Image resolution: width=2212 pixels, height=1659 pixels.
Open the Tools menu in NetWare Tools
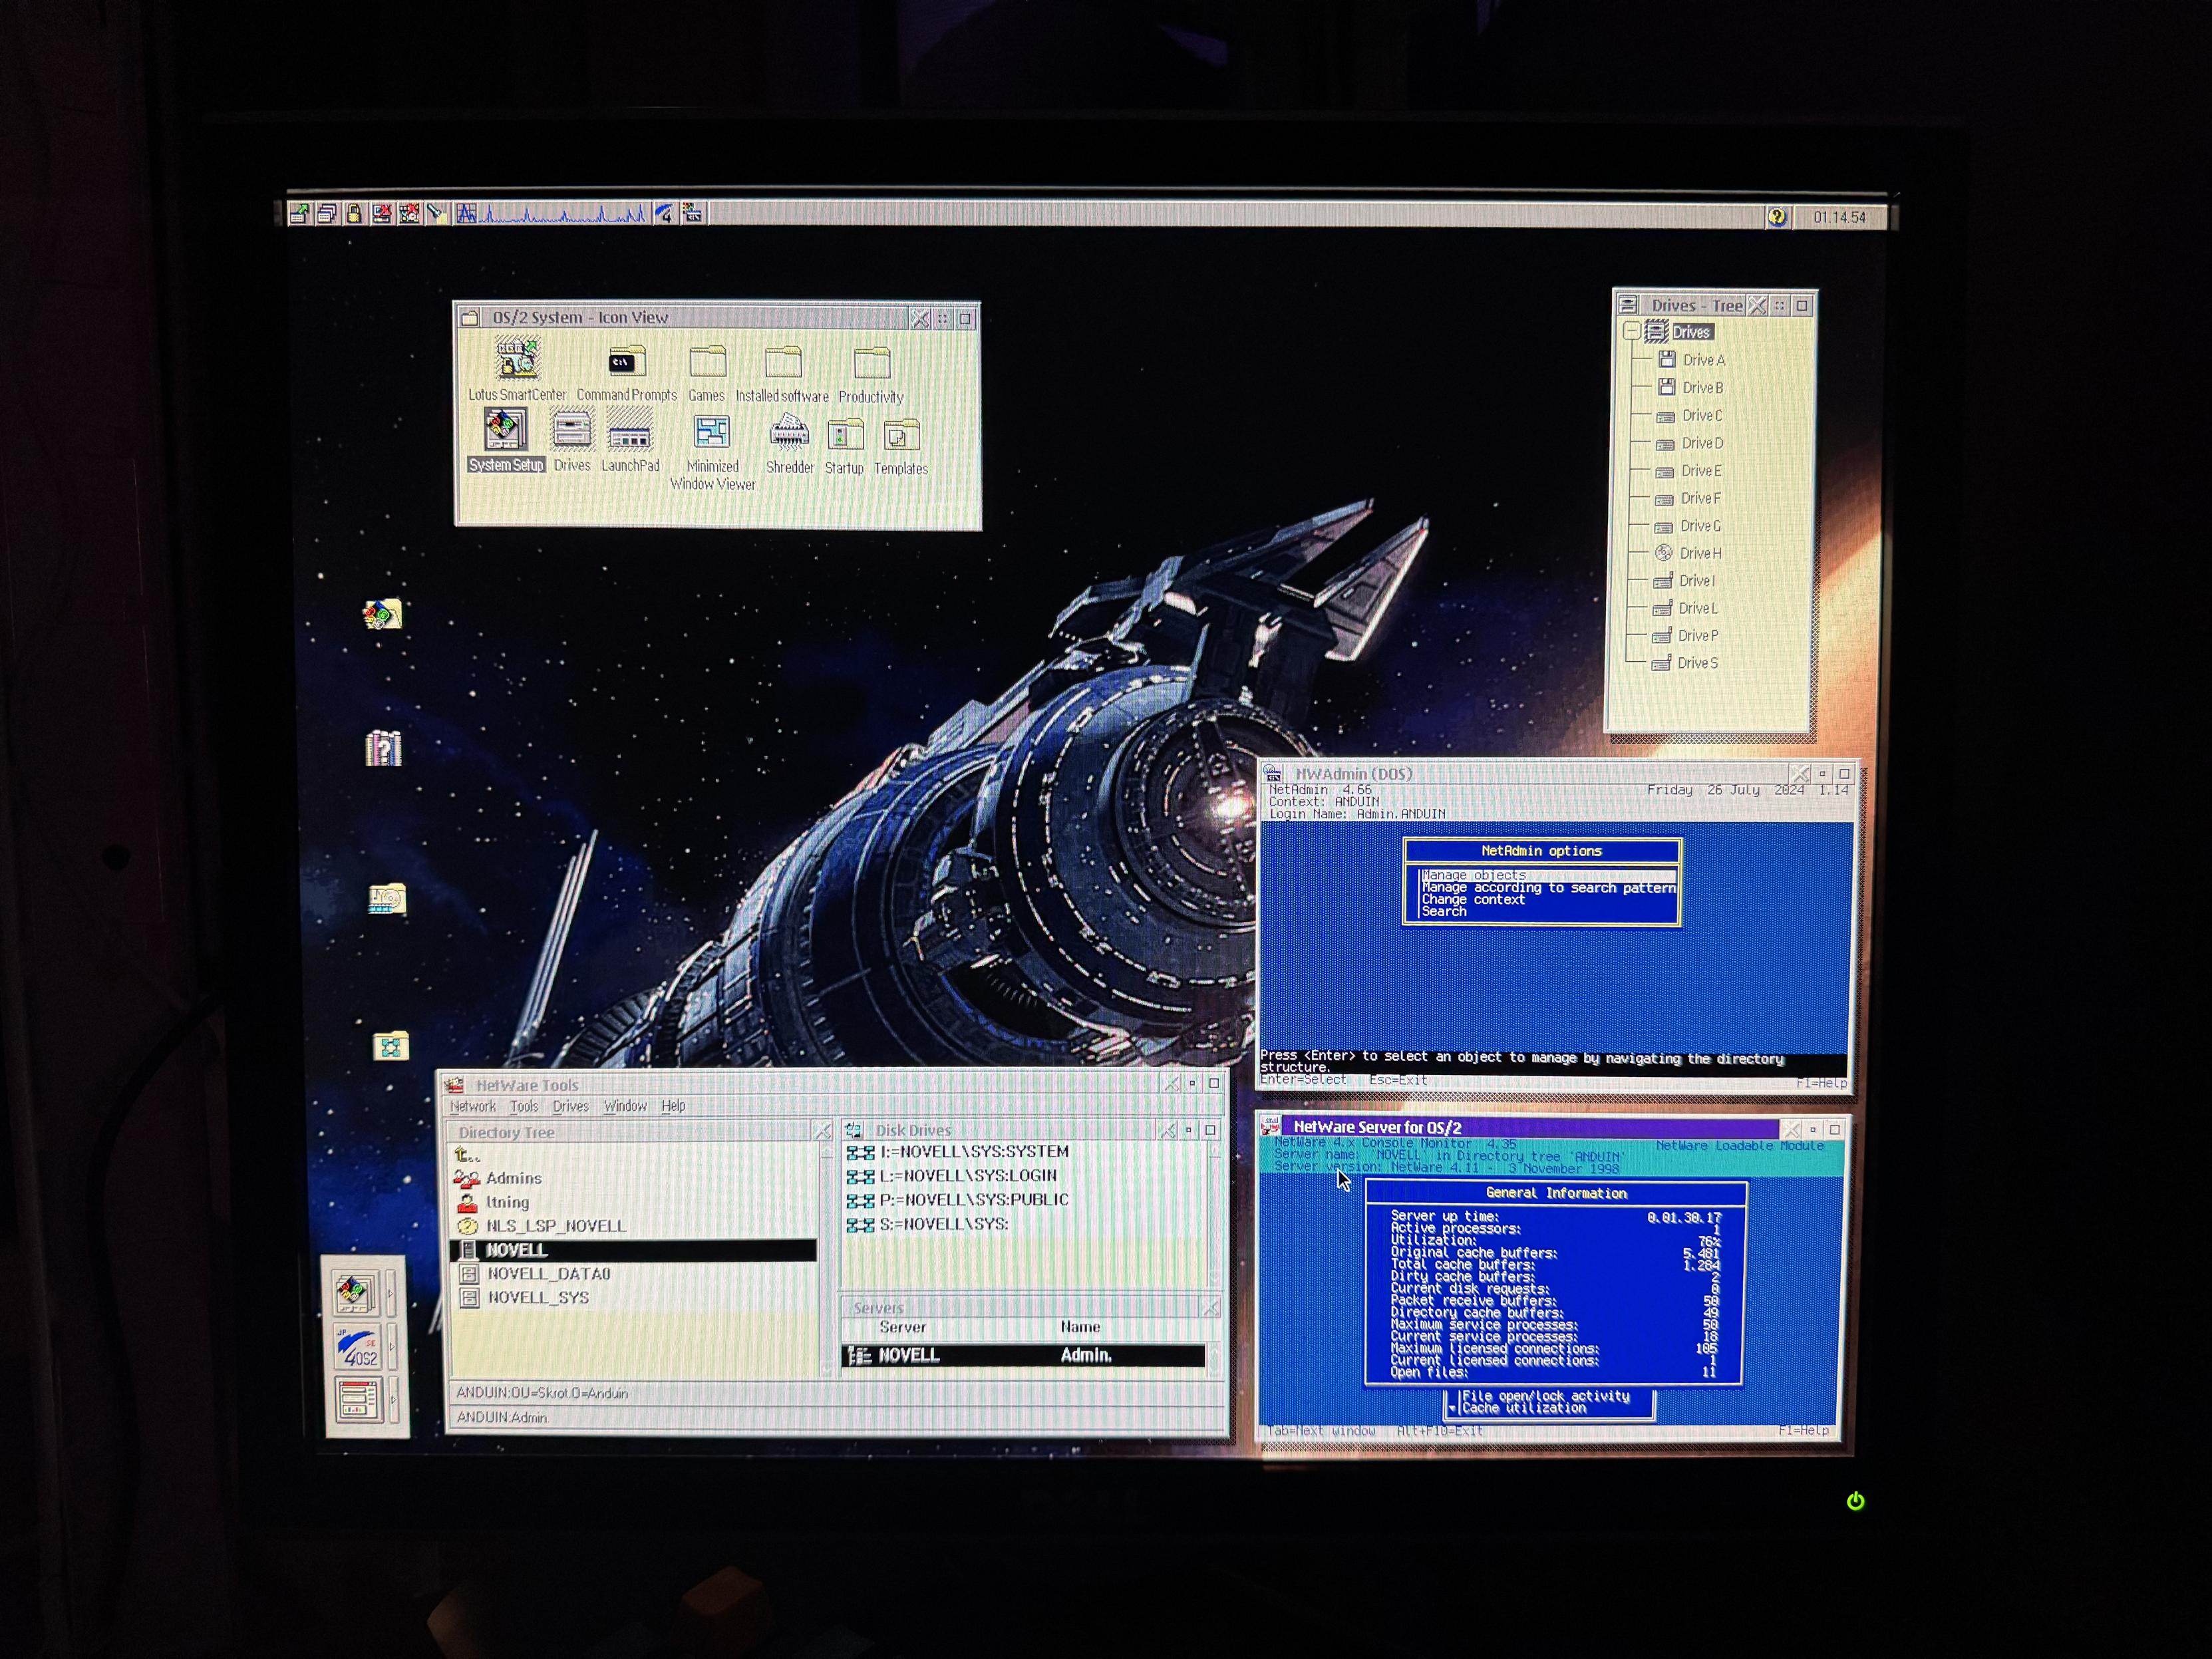coord(524,1106)
